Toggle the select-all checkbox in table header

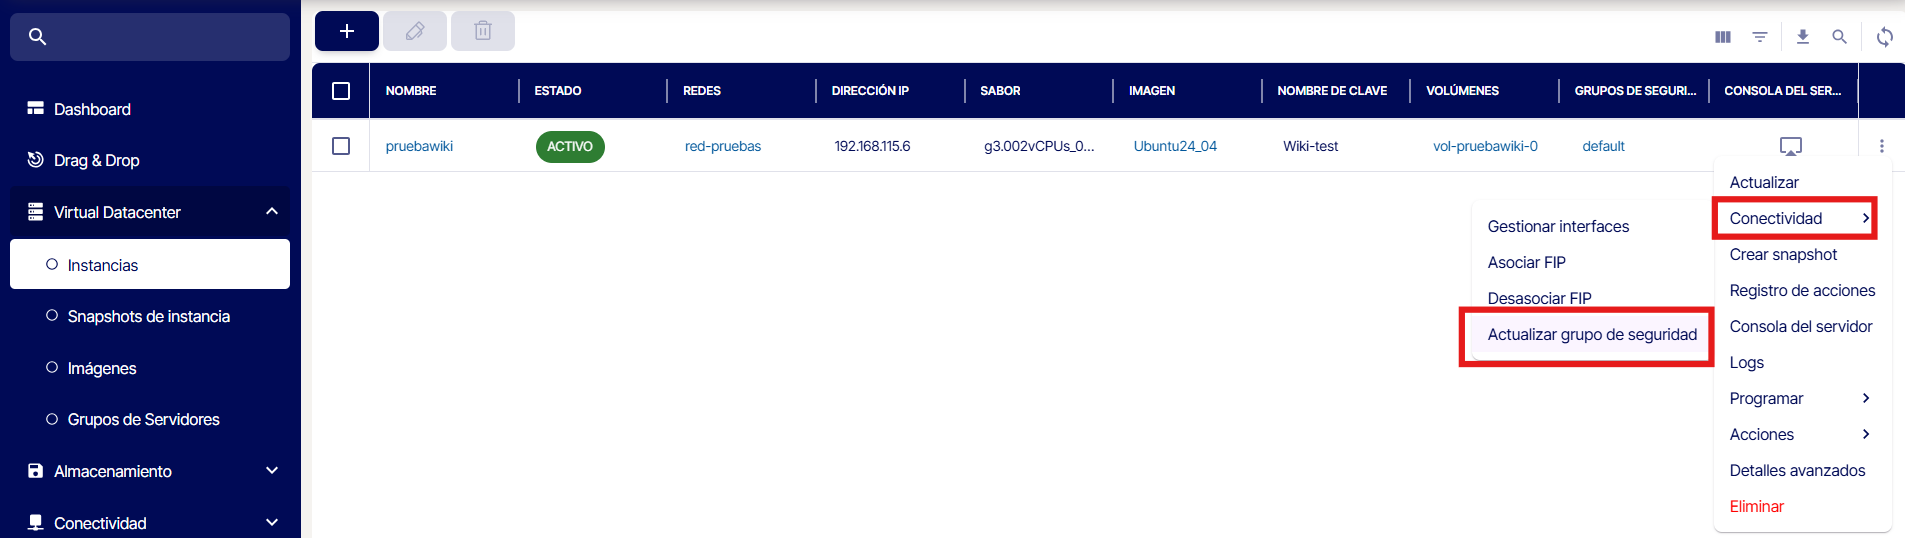click(341, 91)
